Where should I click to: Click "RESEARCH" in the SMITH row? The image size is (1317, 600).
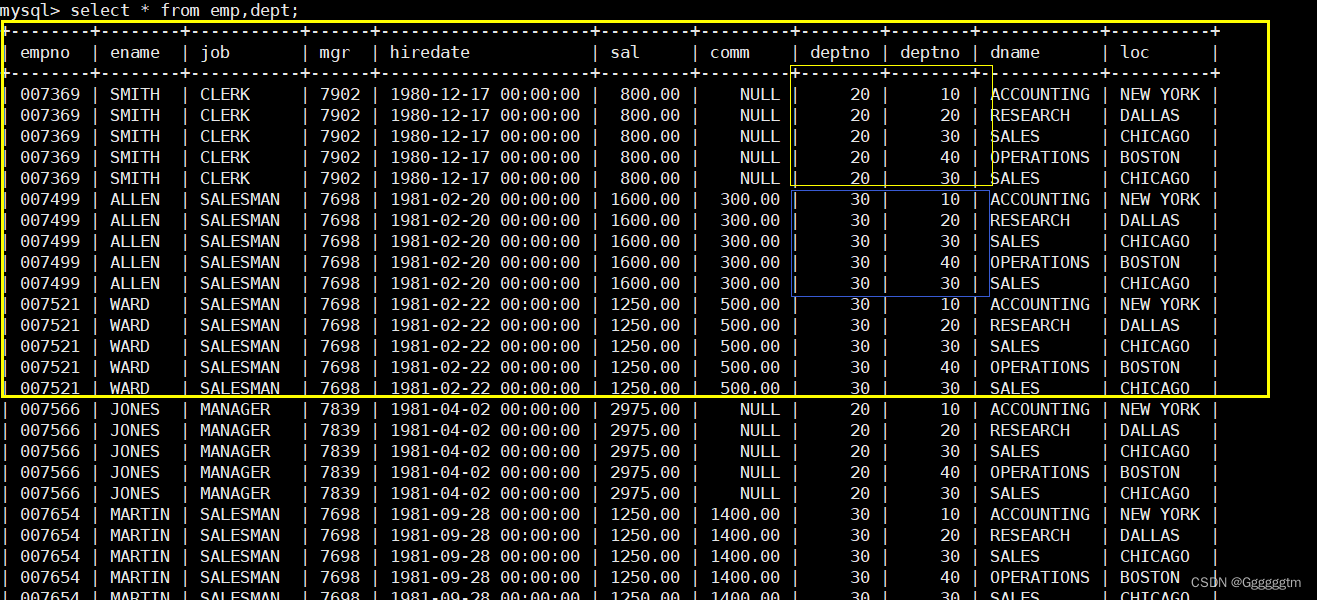[1030, 115]
